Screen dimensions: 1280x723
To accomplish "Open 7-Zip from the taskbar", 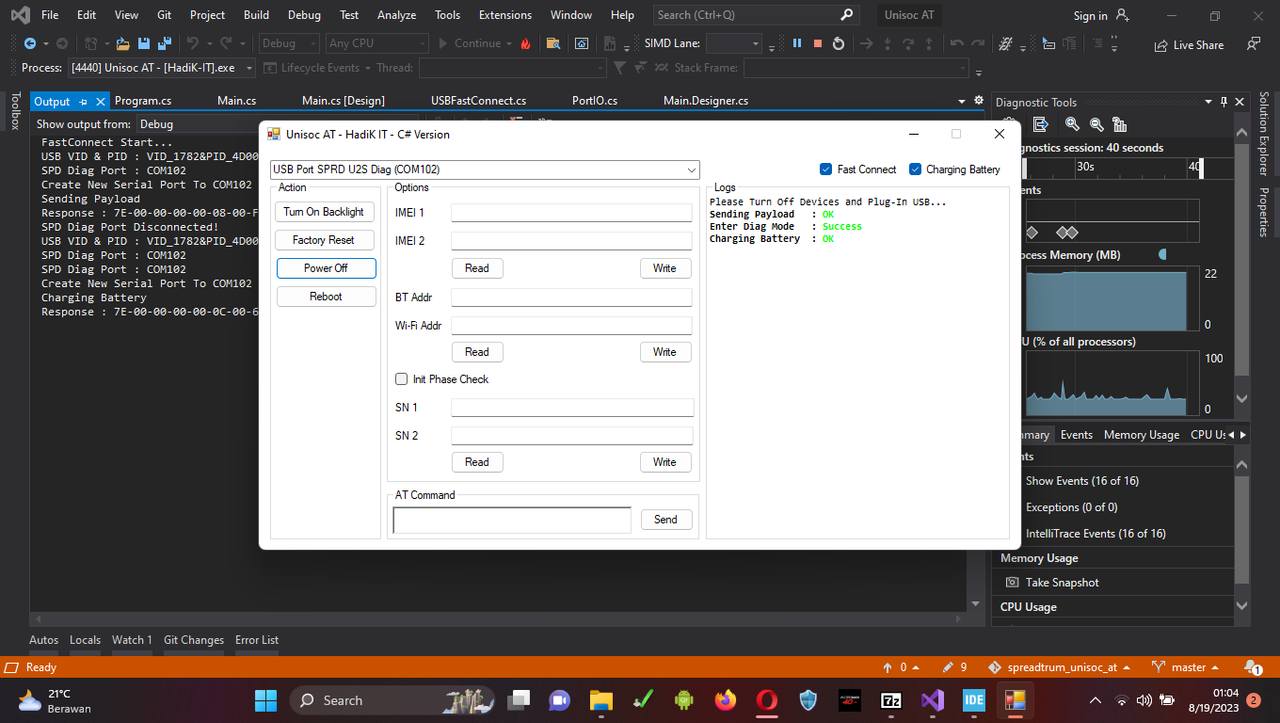I will 890,700.
